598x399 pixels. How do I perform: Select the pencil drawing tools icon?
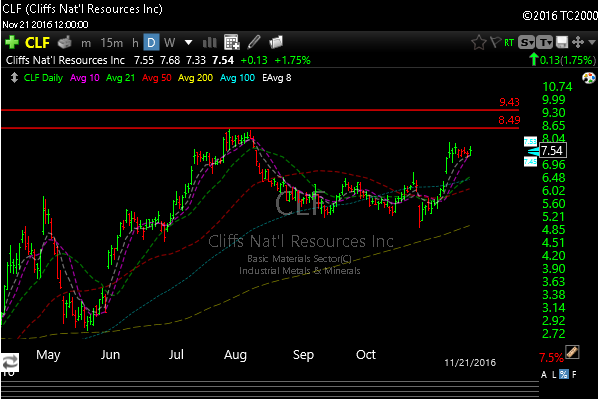click(x=254, y=42)
